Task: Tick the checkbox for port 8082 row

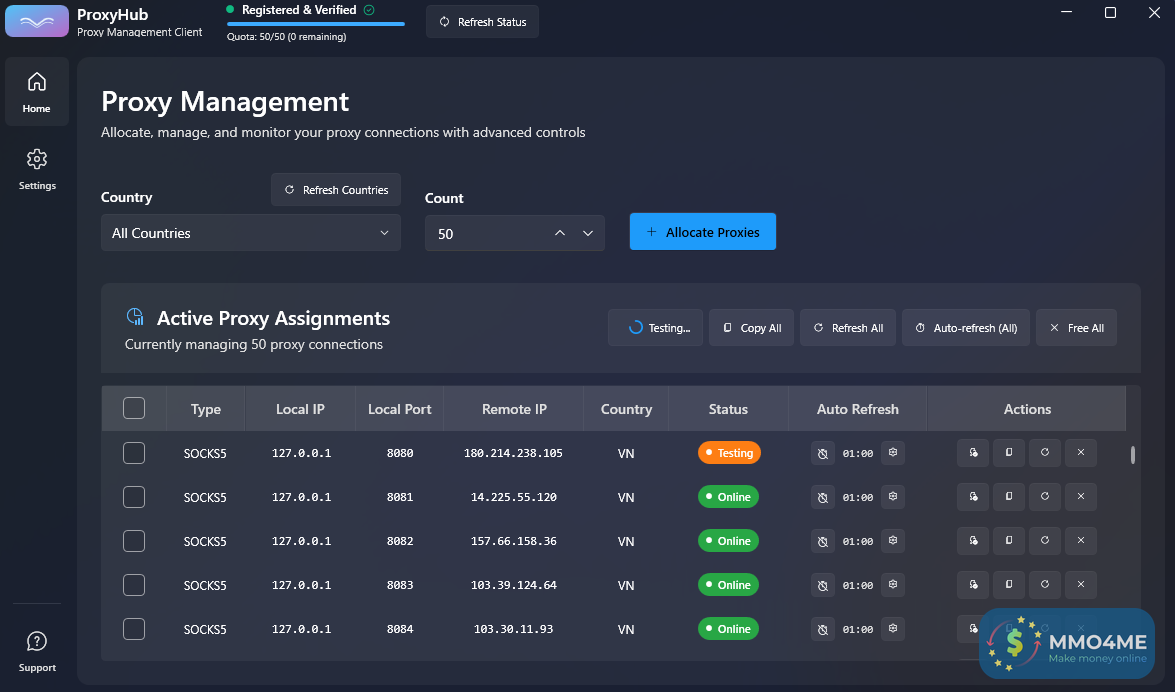Action: 134,541
